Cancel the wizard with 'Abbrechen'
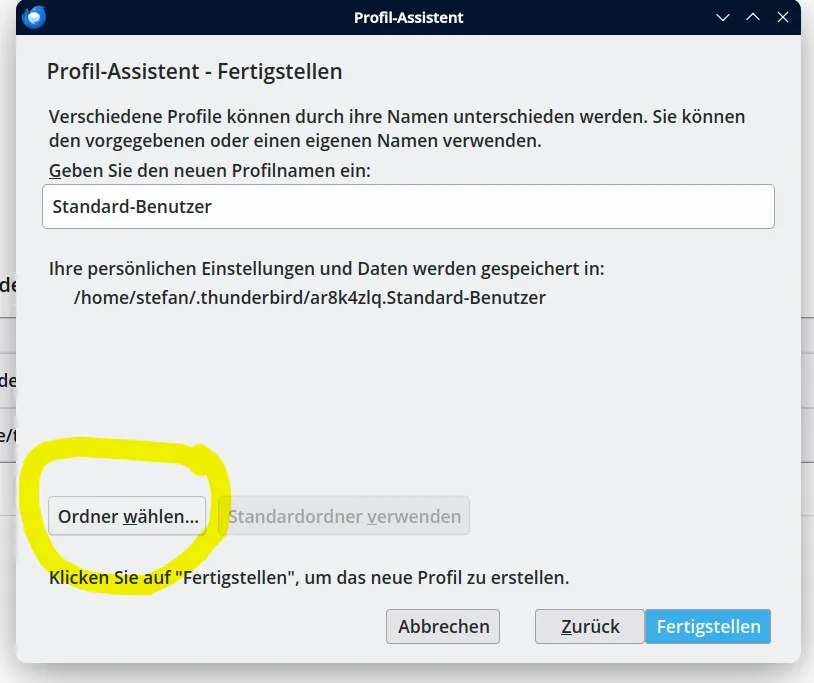The height and width of the screenshot is (683, 814). (x=443, y=626)
